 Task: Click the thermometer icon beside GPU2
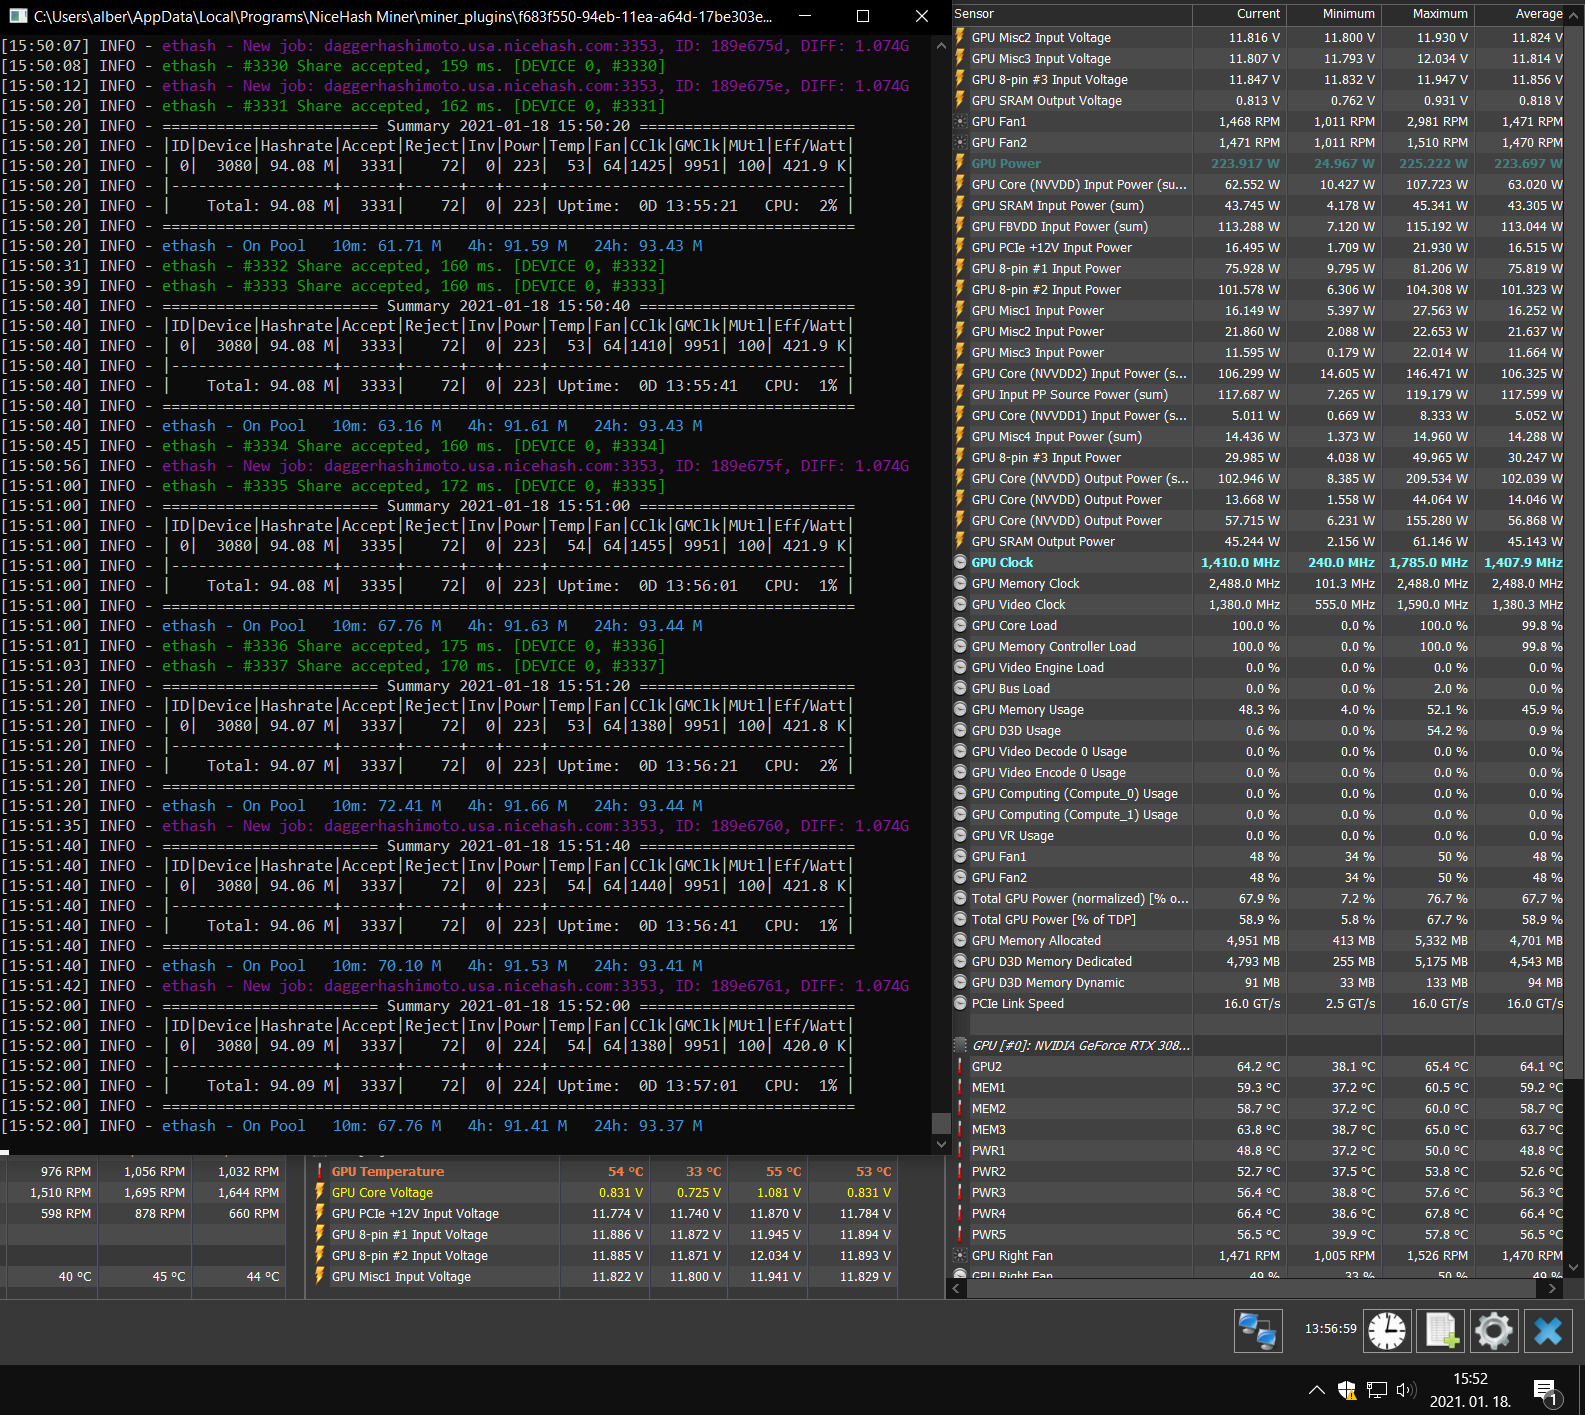961,1066
